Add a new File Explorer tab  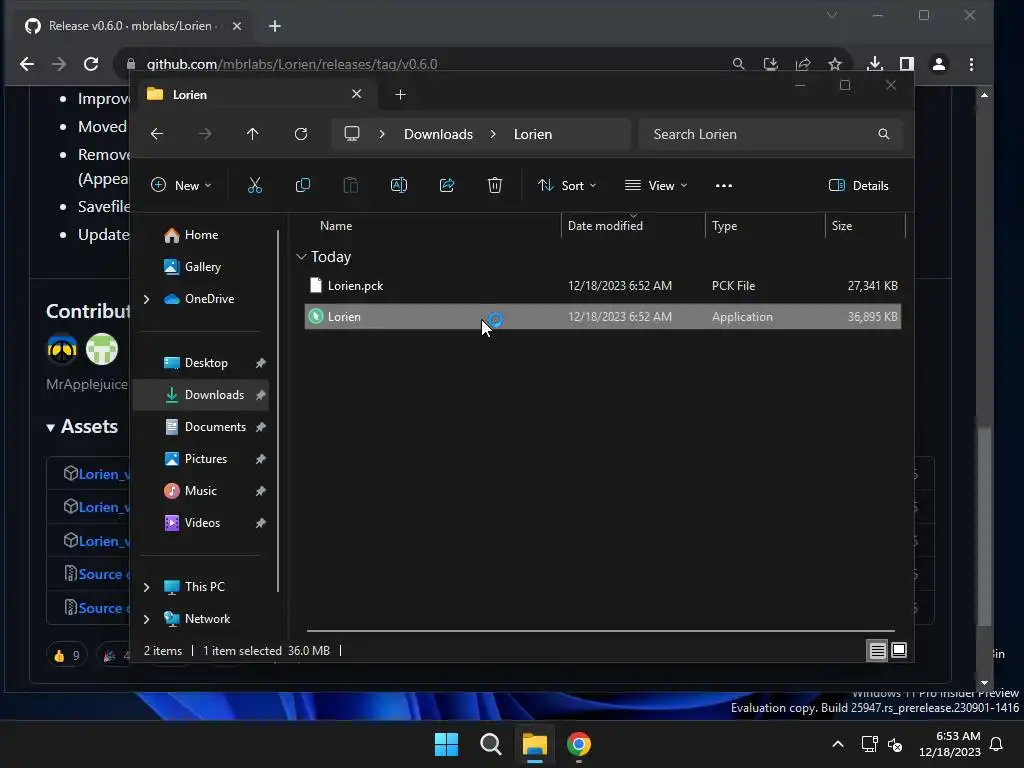(x=400, y=95)
